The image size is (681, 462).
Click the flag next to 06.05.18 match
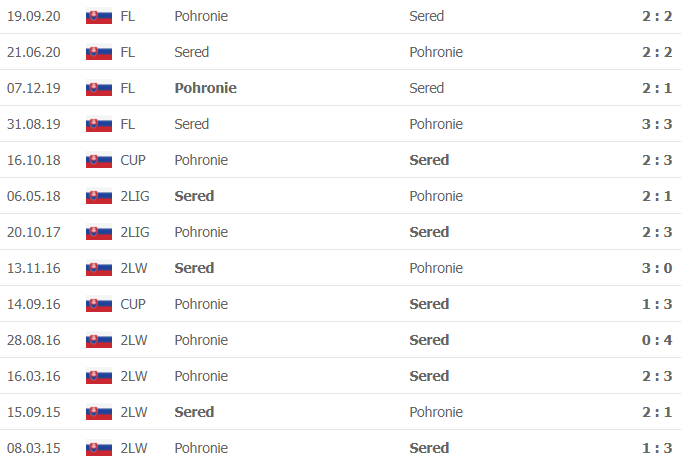click(98, 196)
